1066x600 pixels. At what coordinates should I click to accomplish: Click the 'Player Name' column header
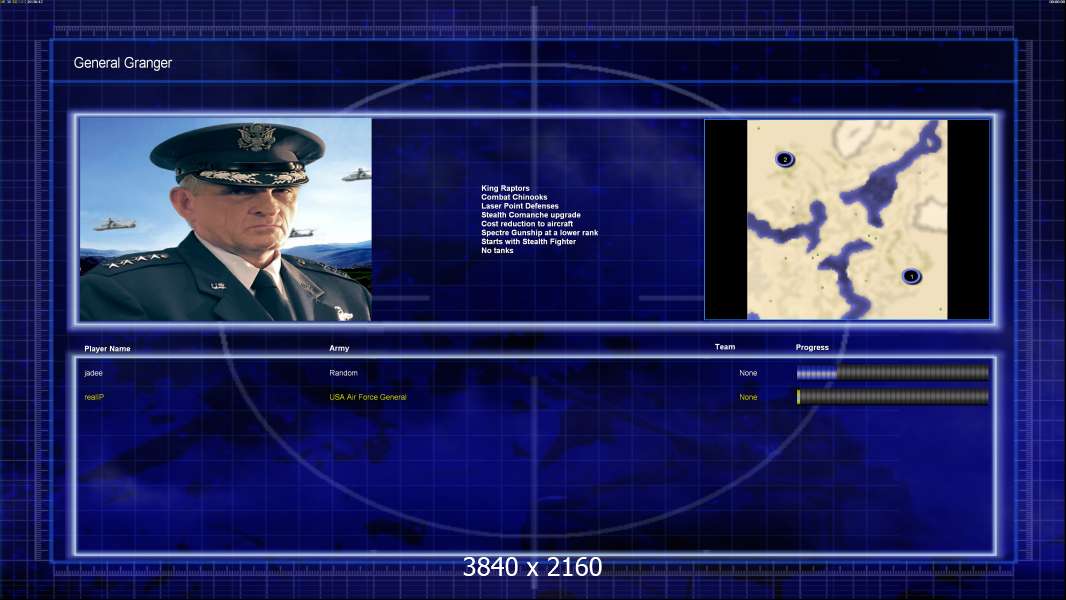[x=107, y=349]
